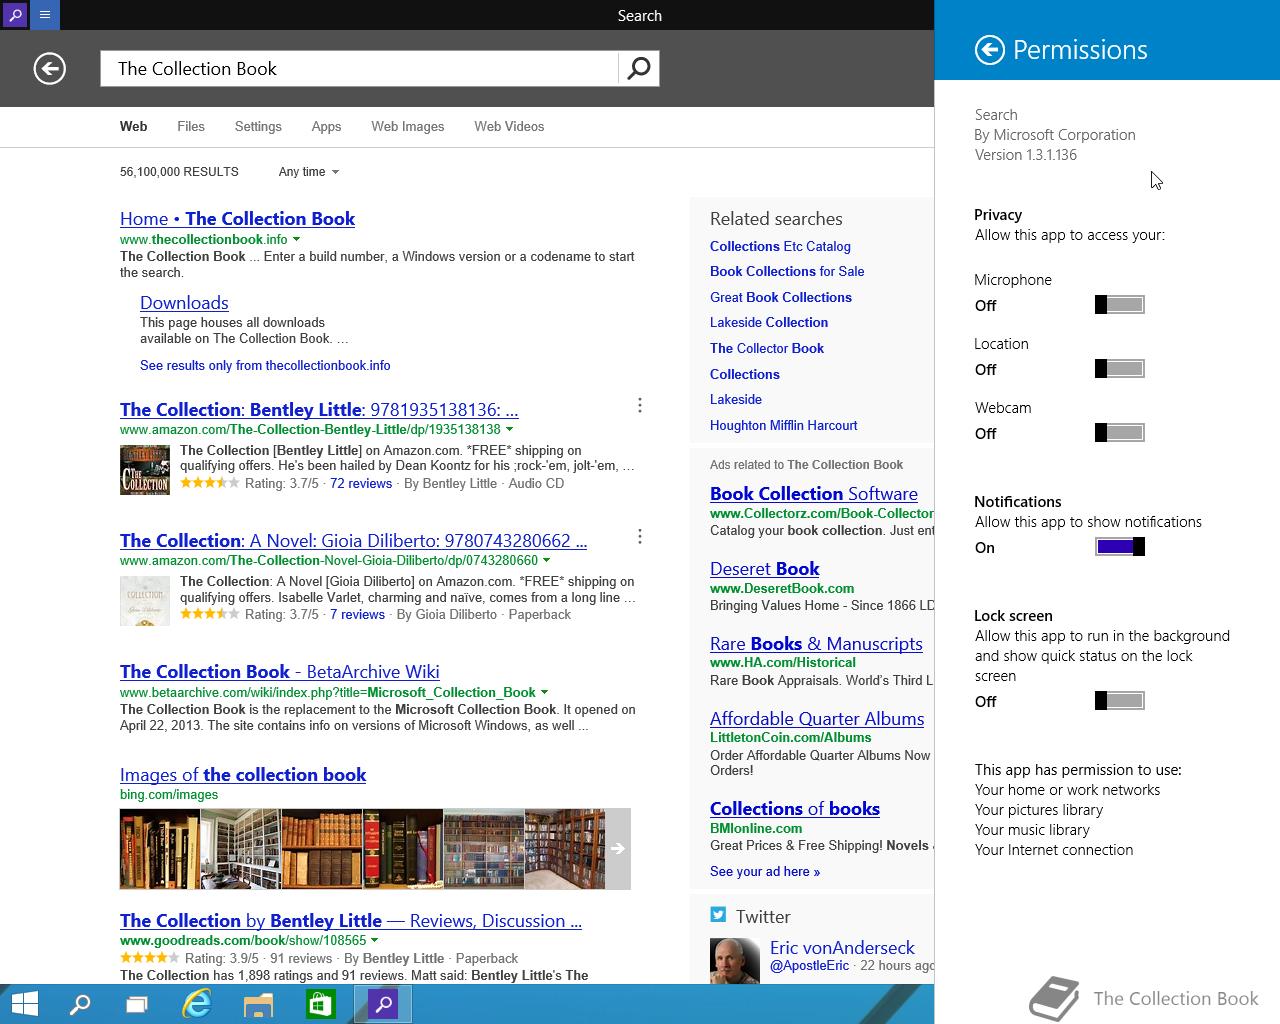This screenshot has height=1024, width=1280.
Task: Open Collections of books ad link
Action: click(795, 809)
